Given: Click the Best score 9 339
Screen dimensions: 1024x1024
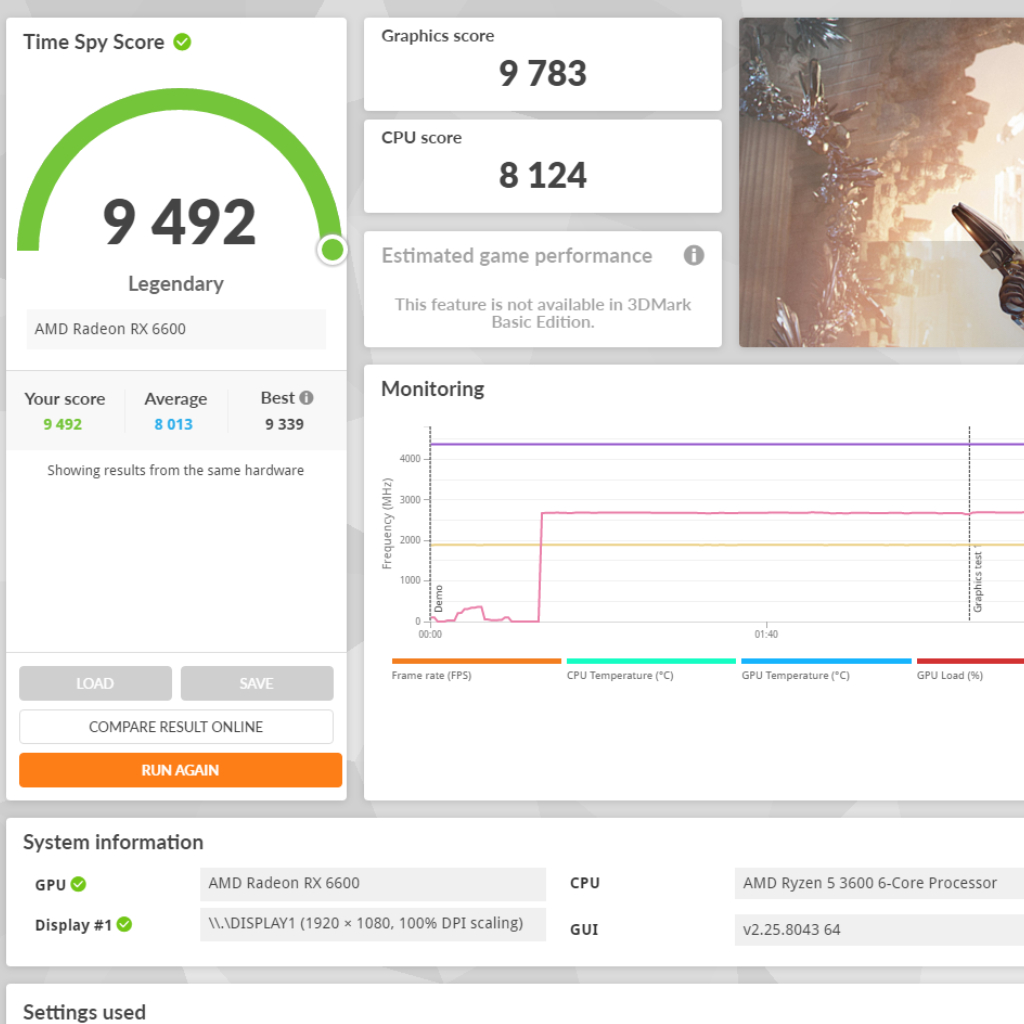Looking at the screenshot, I should (284, 424).
